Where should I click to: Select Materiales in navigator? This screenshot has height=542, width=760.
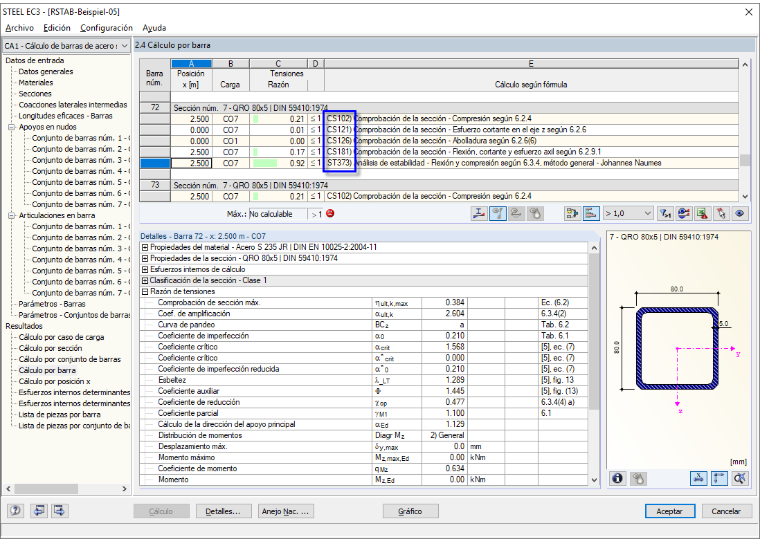pyautogui.click(x=36, y=82)
